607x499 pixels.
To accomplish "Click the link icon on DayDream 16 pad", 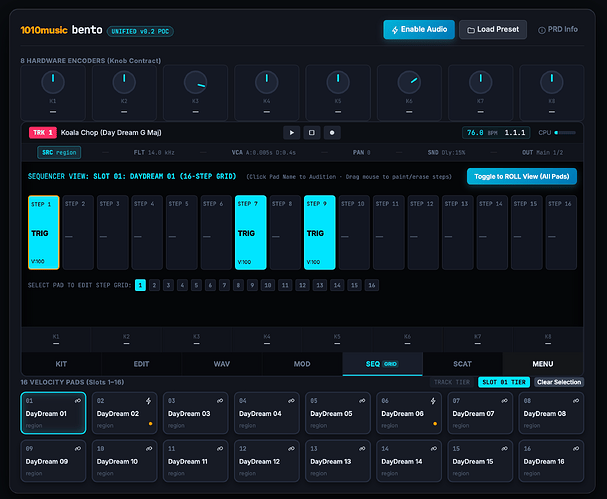I will click(576, 449).
